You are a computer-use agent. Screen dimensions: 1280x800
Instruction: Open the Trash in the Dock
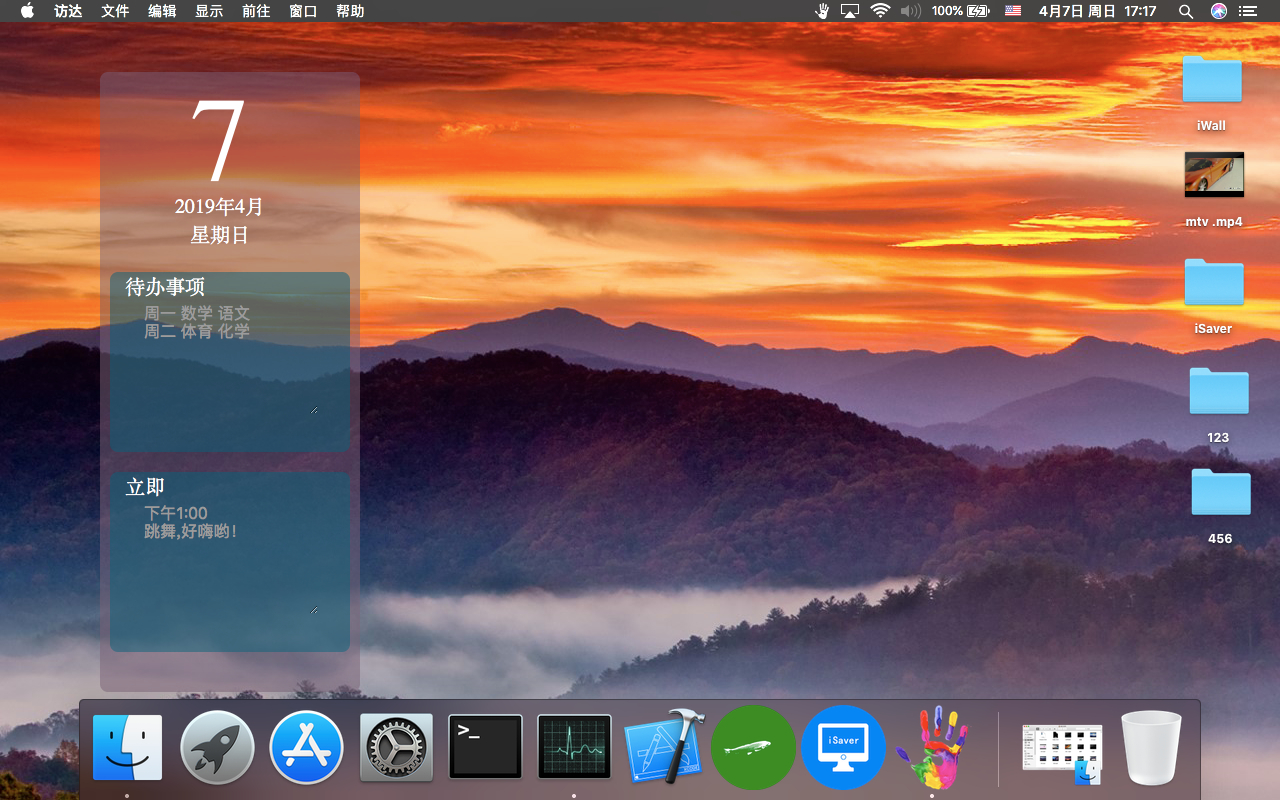pos(1152,747)
